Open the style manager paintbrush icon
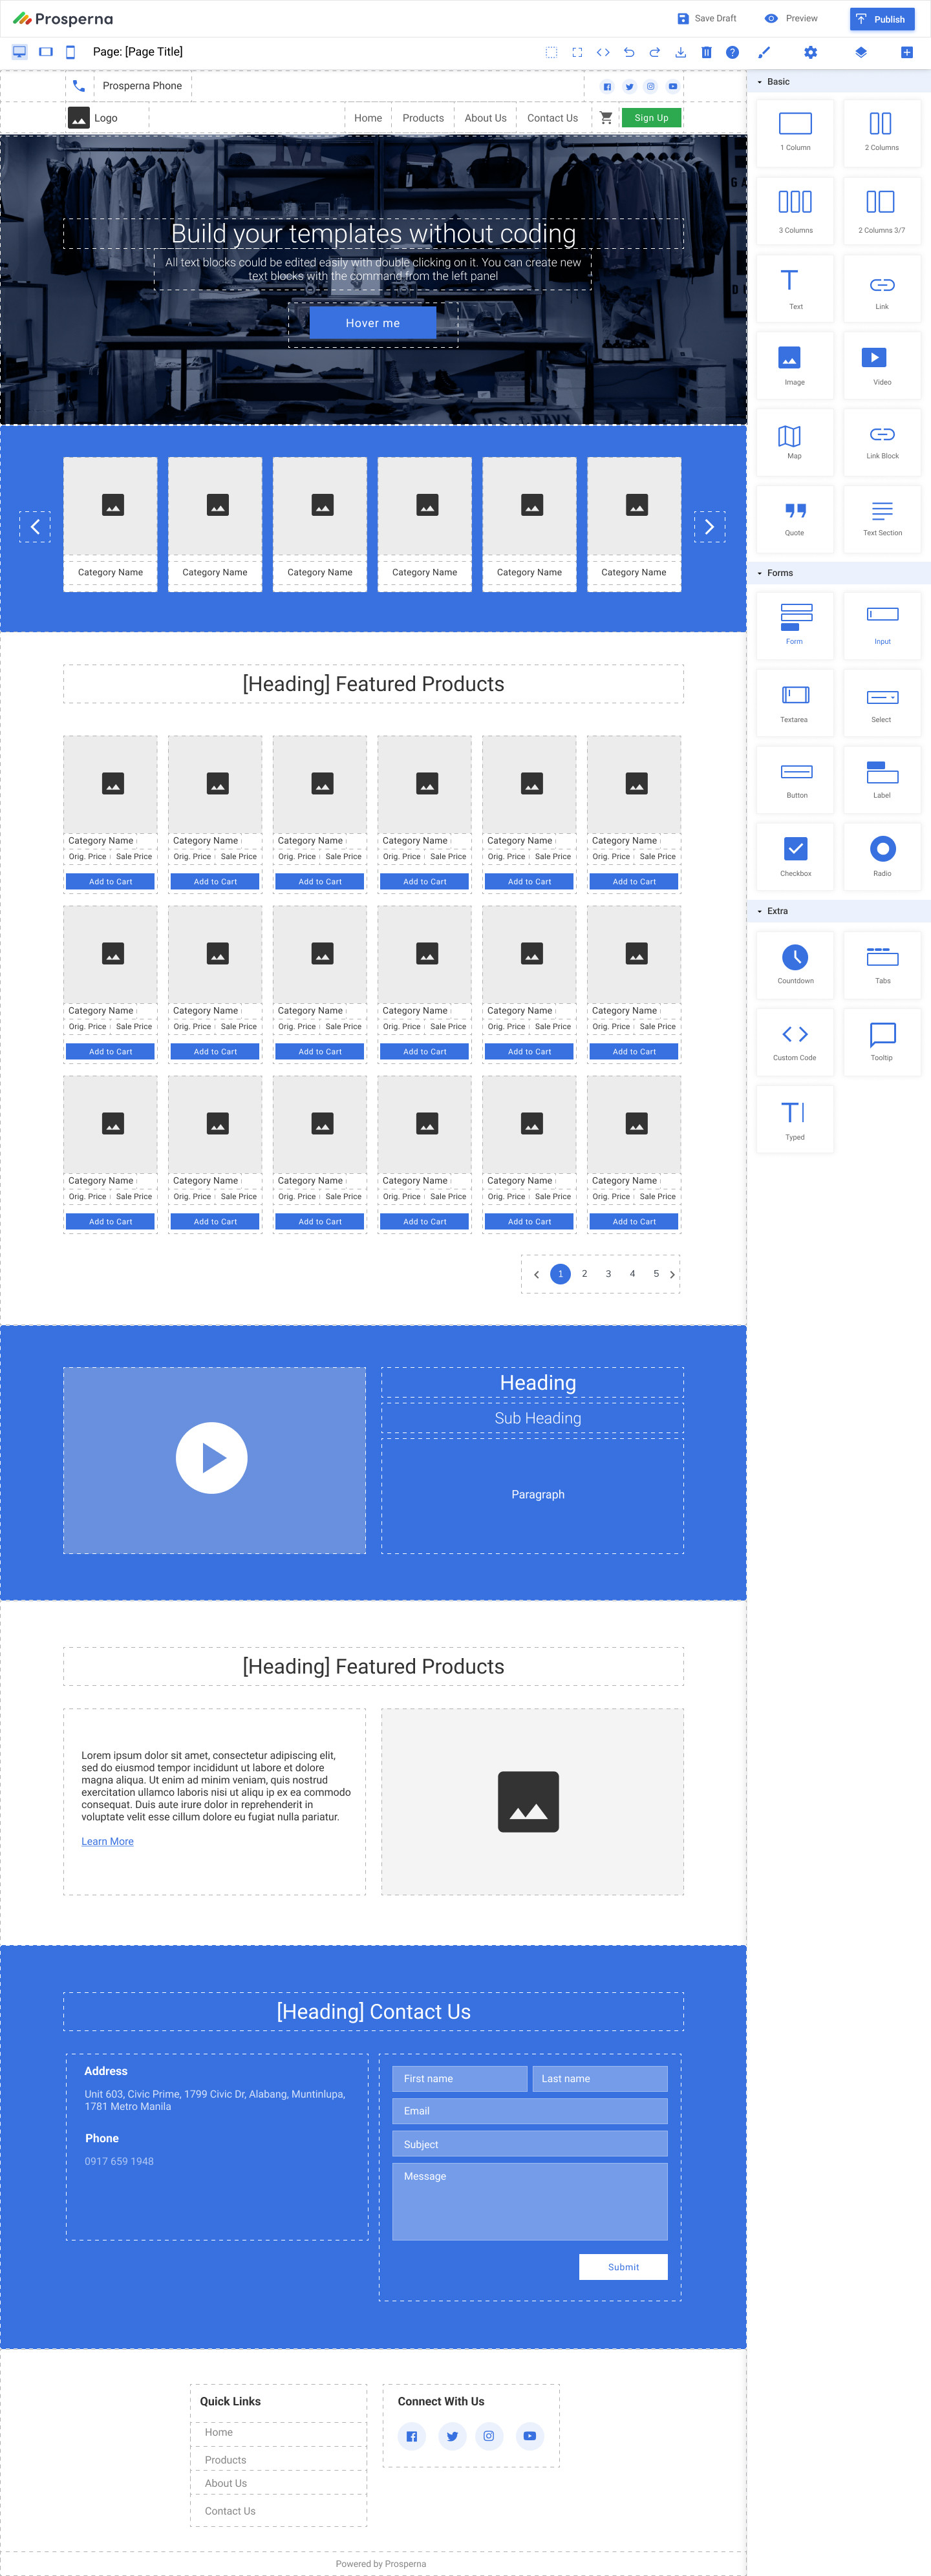The width and height of the screenshot is (931, 2576). coord(764,52)
